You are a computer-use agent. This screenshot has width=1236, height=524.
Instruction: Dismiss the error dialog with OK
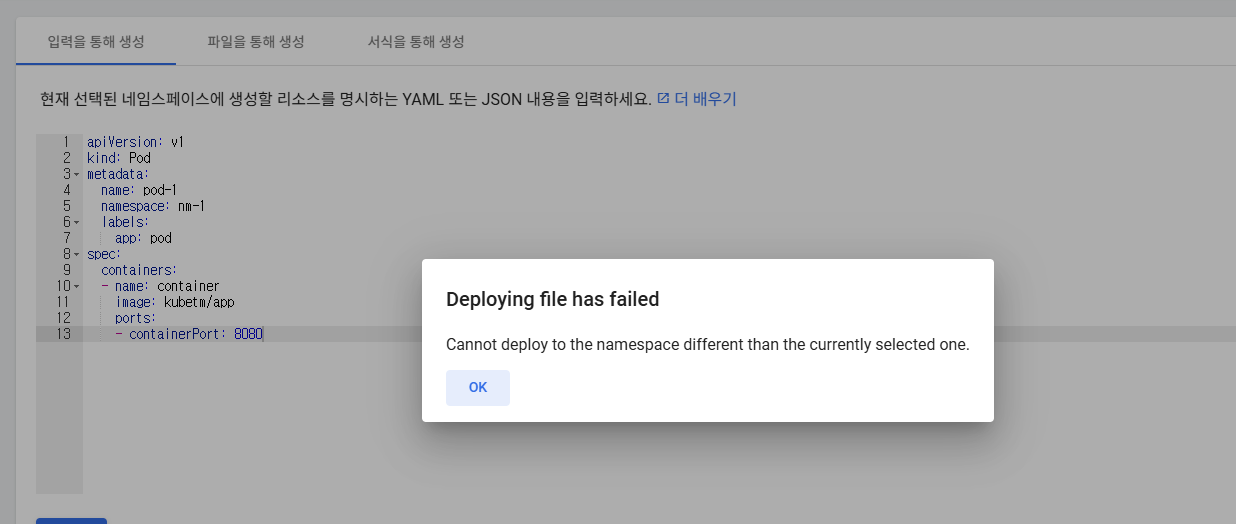pos(478,388)
